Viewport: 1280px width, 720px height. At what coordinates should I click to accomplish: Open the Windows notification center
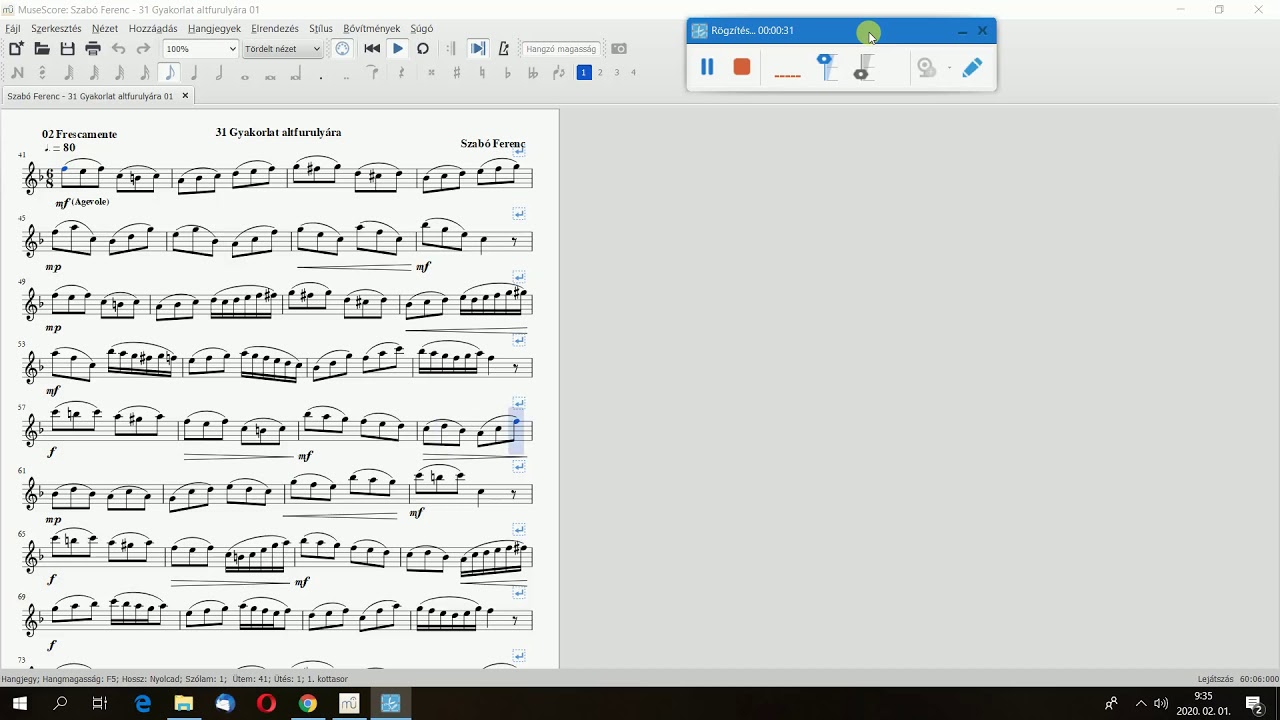pos(1254,704)
